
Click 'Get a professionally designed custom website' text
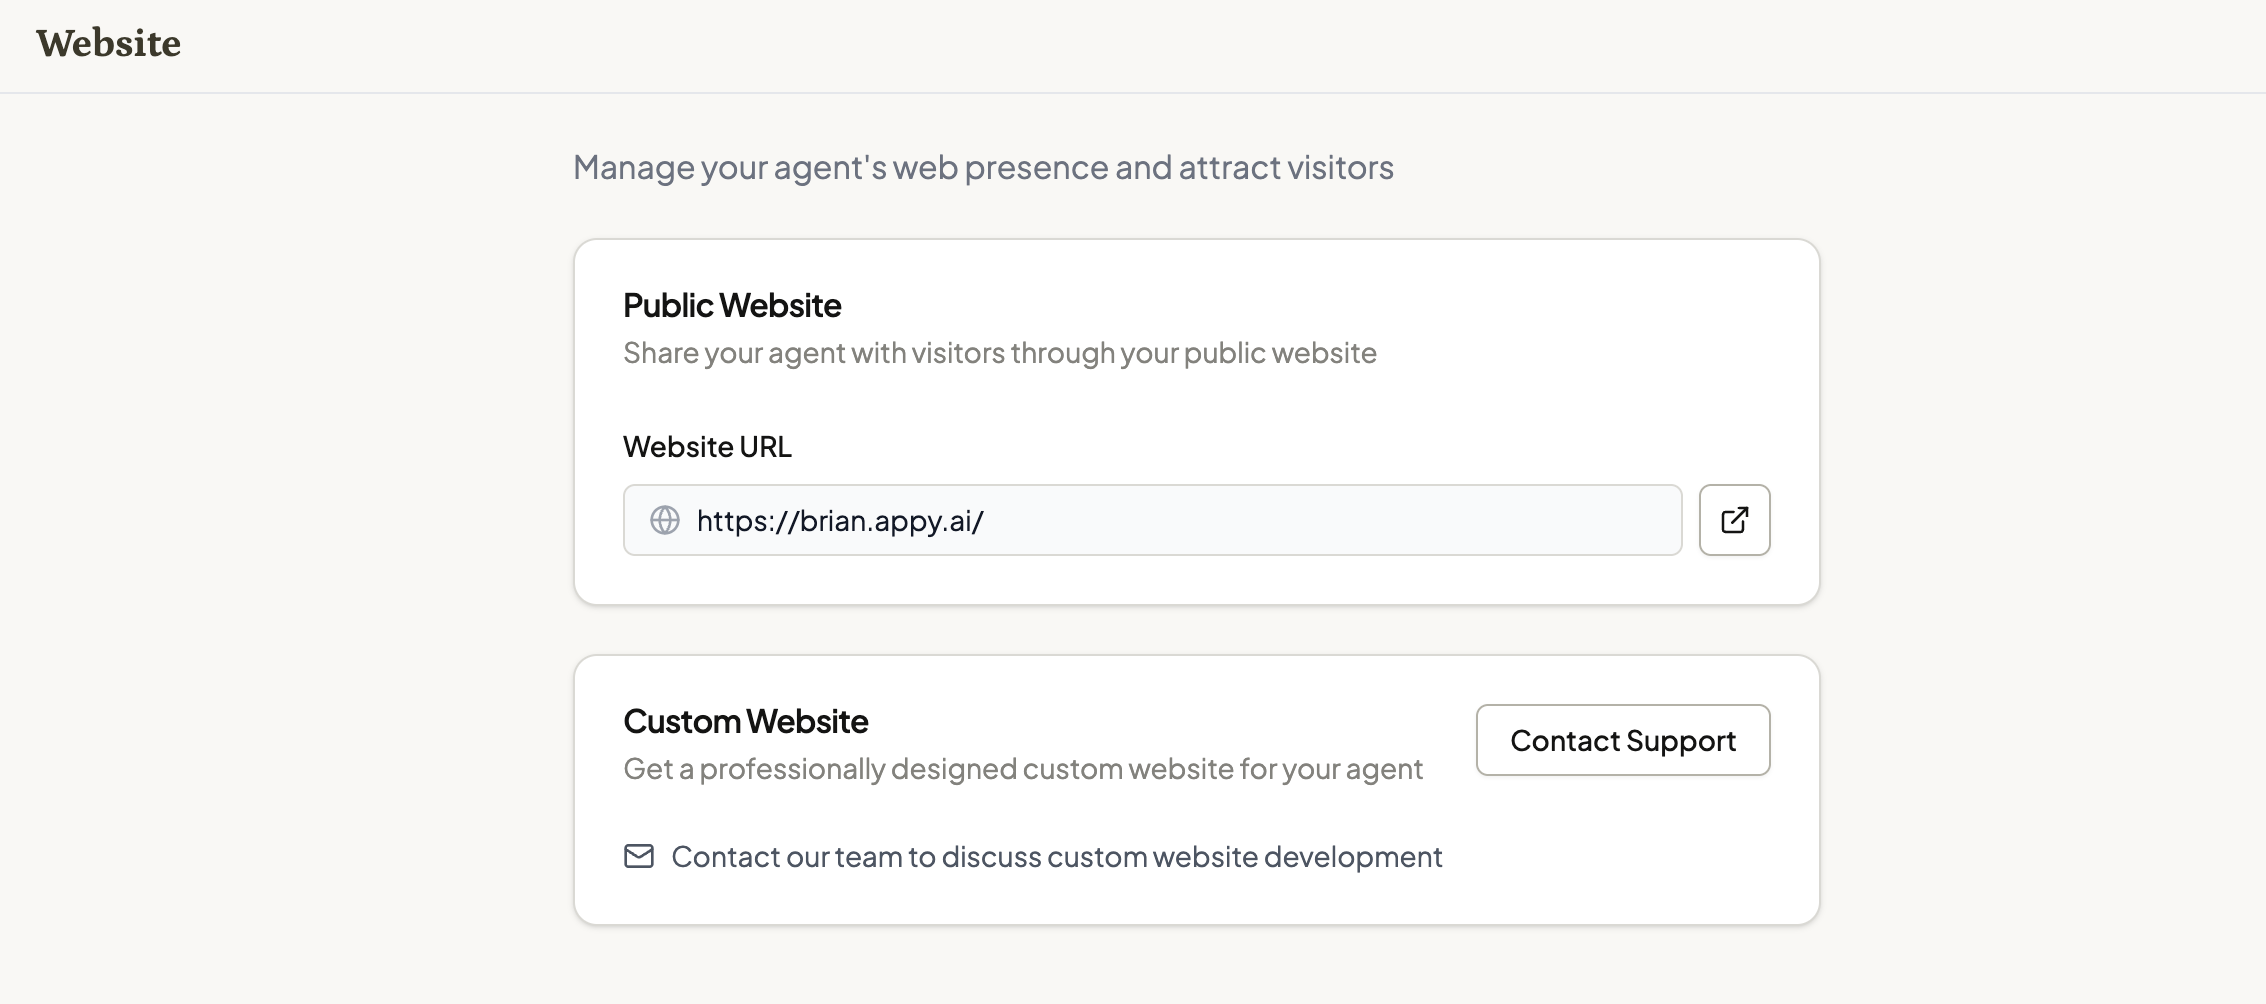pyautogui.click(x=1023, y=769)
